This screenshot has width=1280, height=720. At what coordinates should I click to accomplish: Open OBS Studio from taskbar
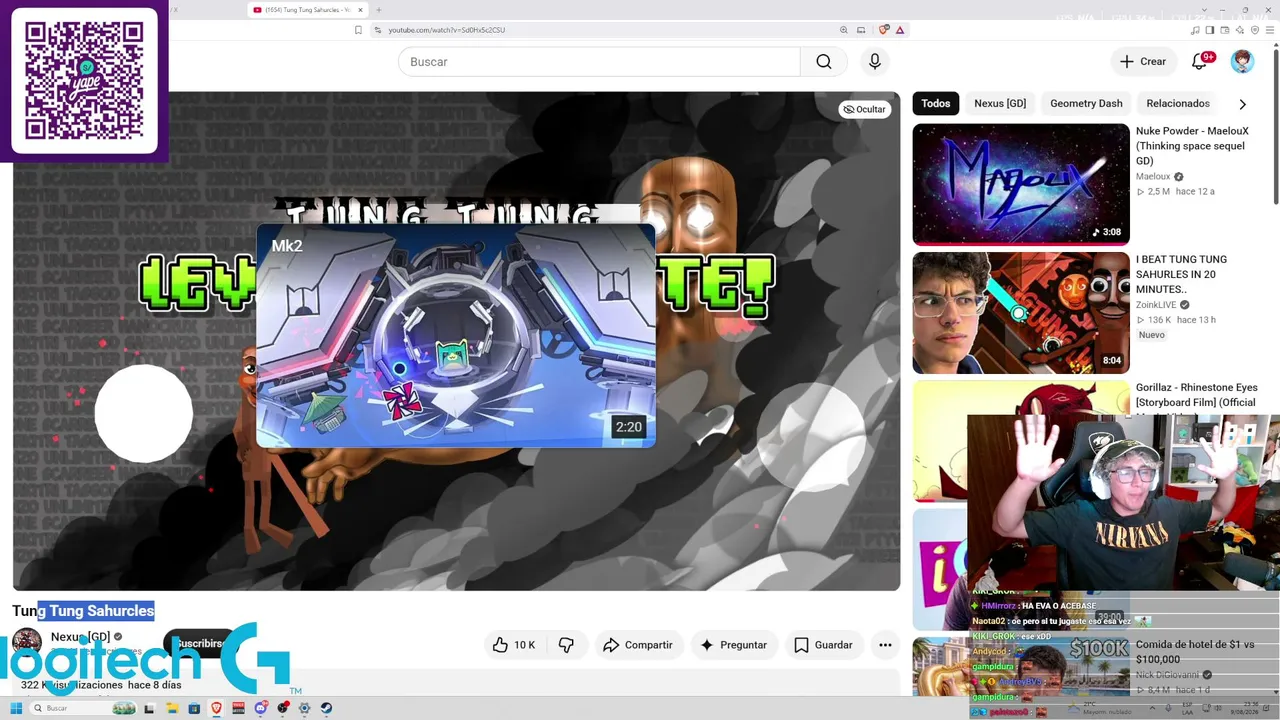click(283, 708)
